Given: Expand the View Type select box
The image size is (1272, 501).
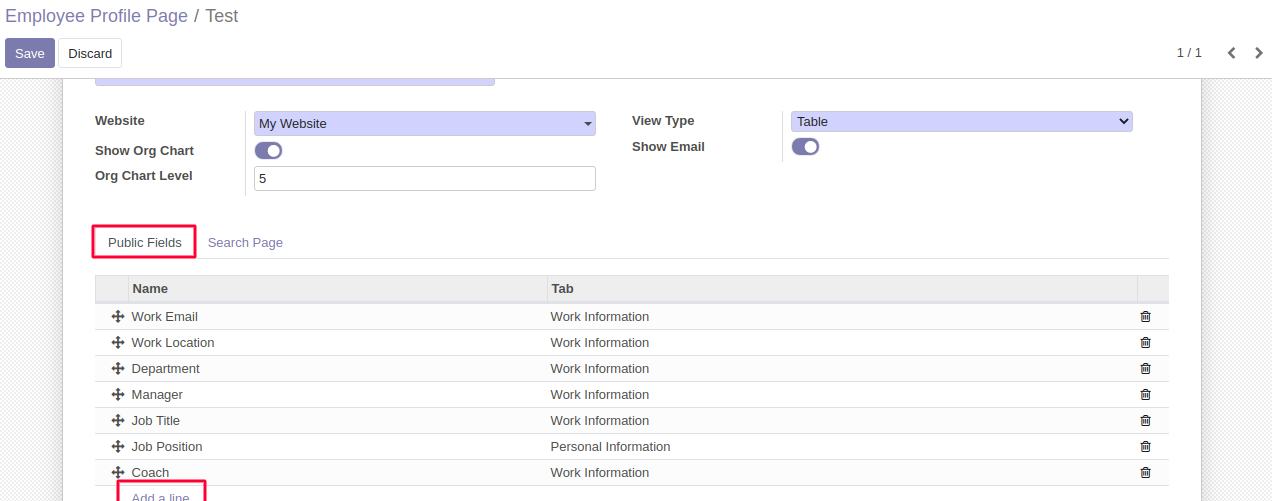Looking at the screenshot, I should (x=961, y=122).
